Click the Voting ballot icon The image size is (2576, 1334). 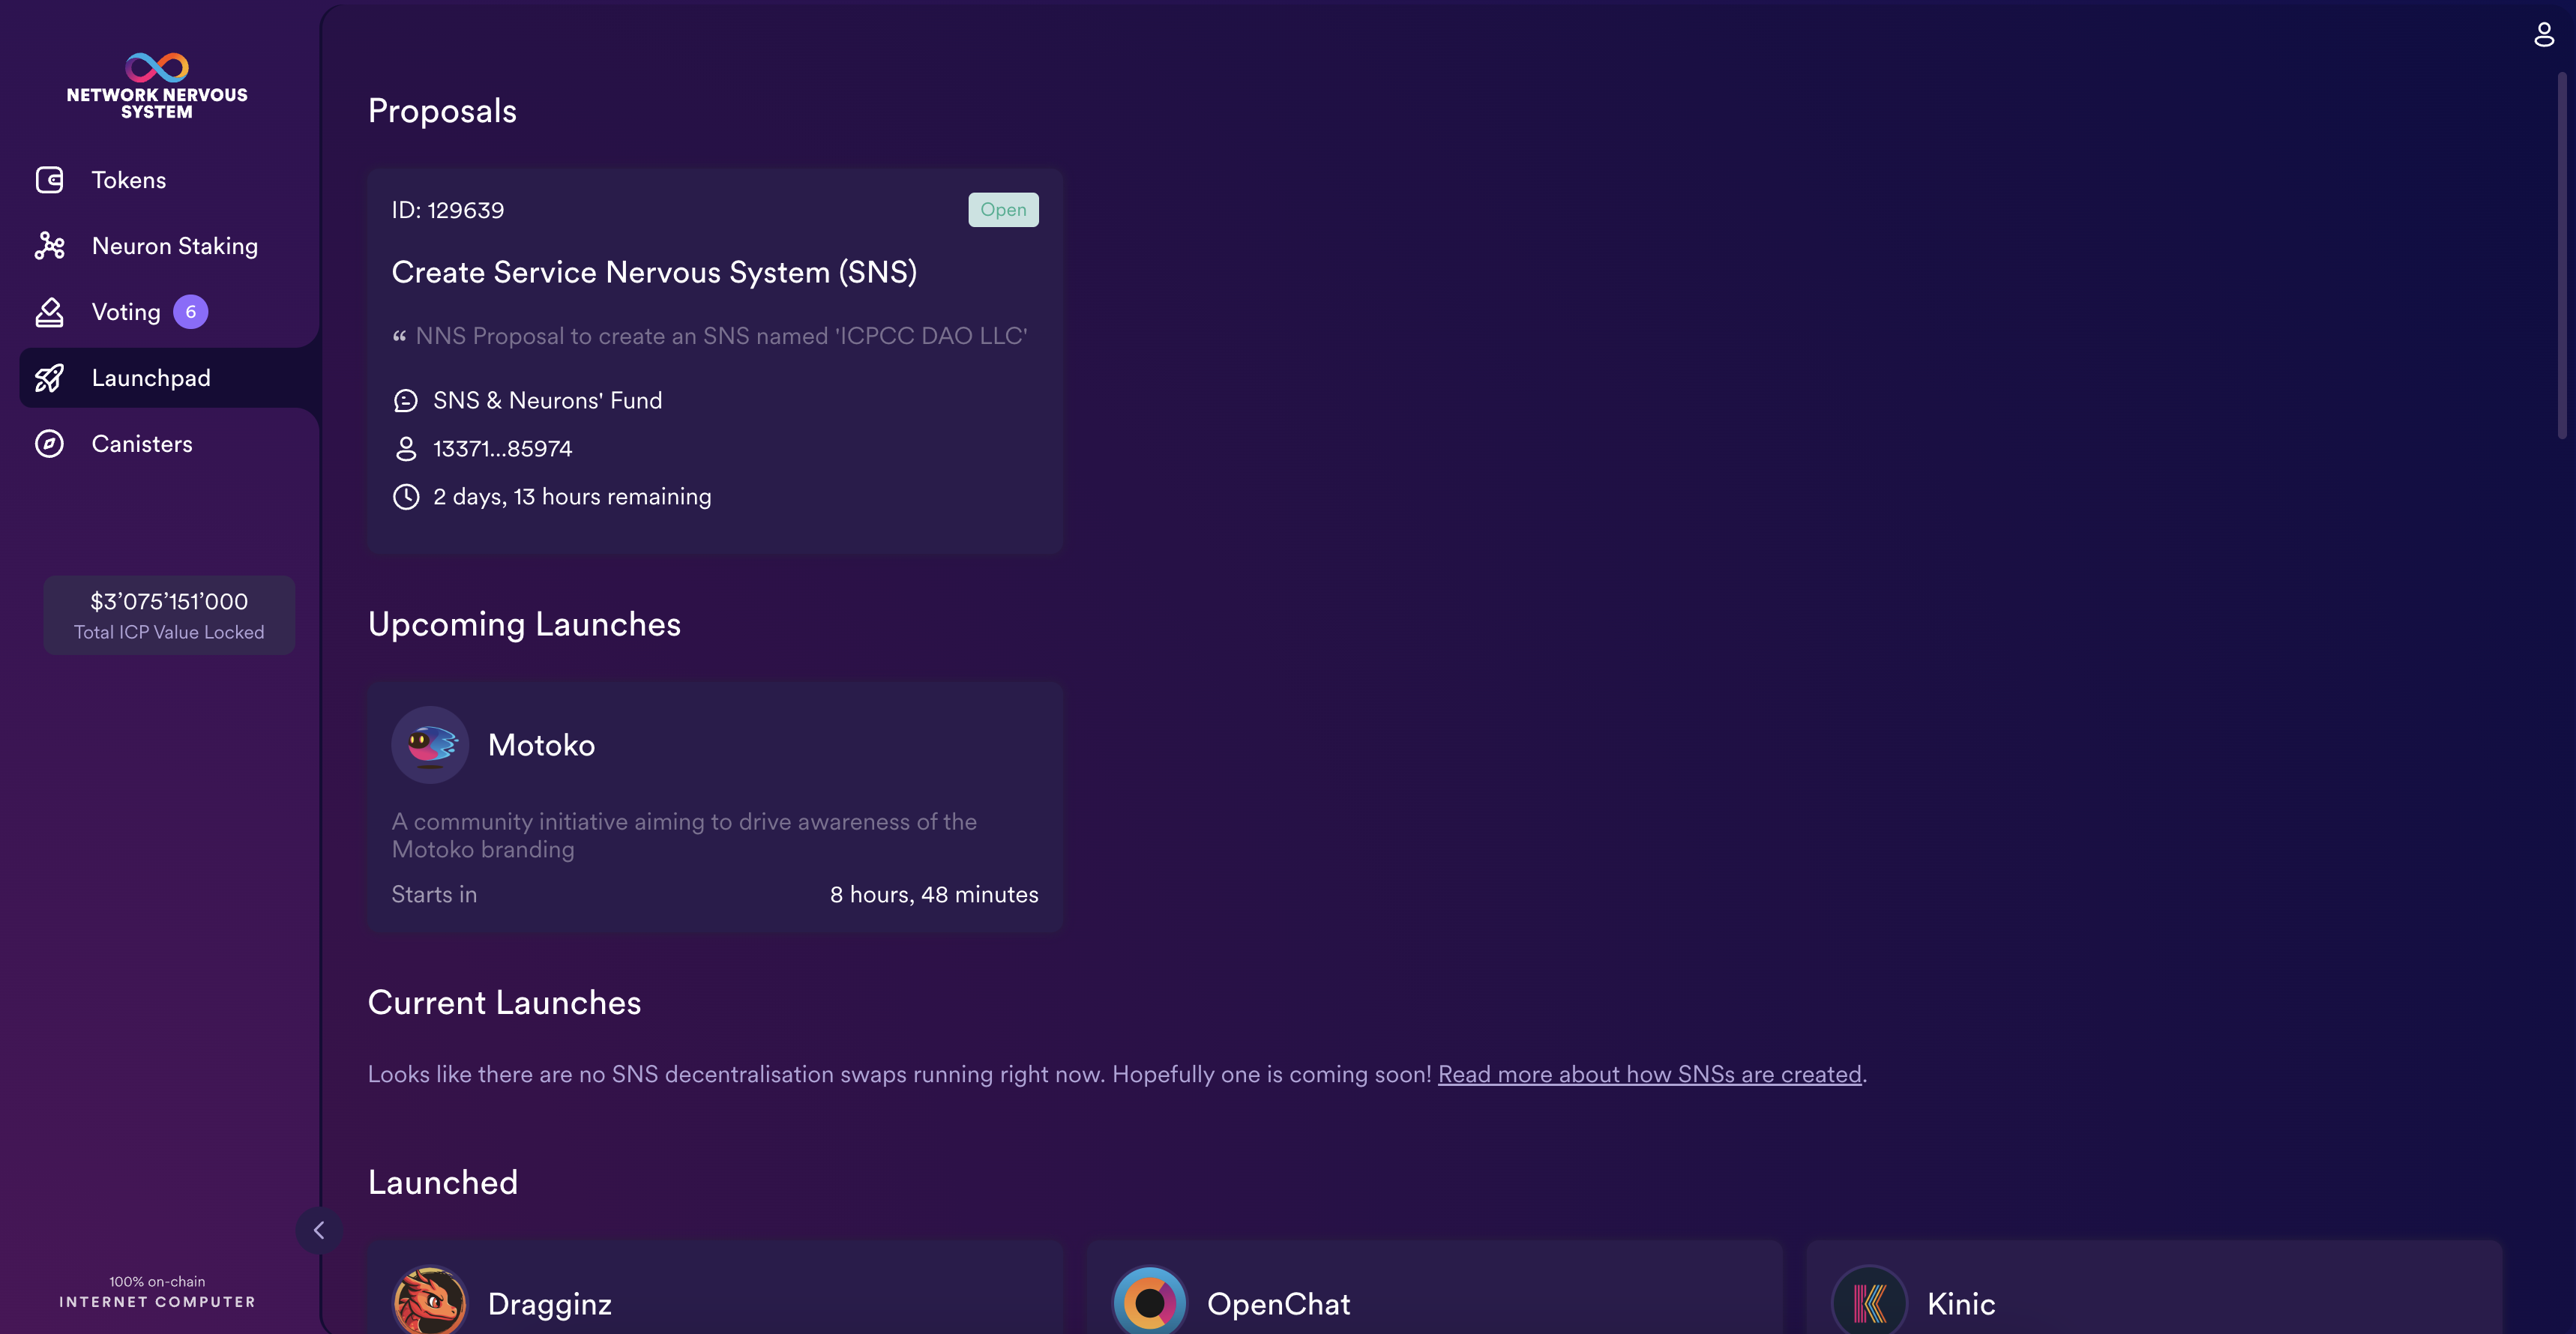coord(49,312)
